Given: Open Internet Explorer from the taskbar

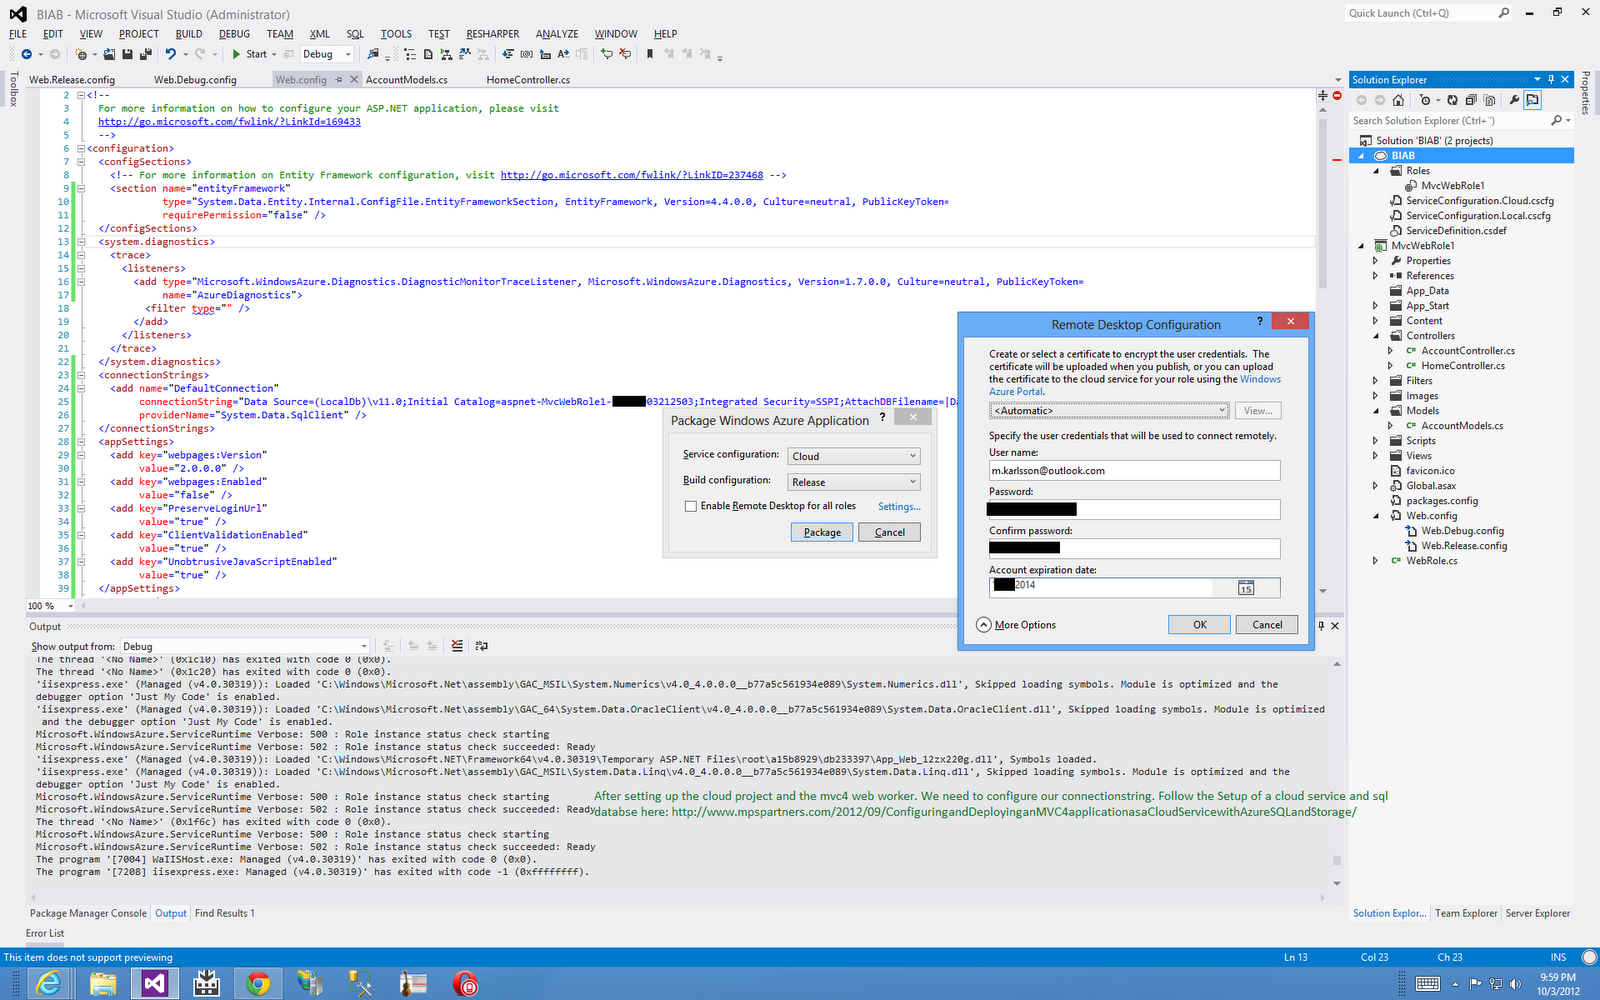Looking at the screenshot, I should [x=49, y=984].
